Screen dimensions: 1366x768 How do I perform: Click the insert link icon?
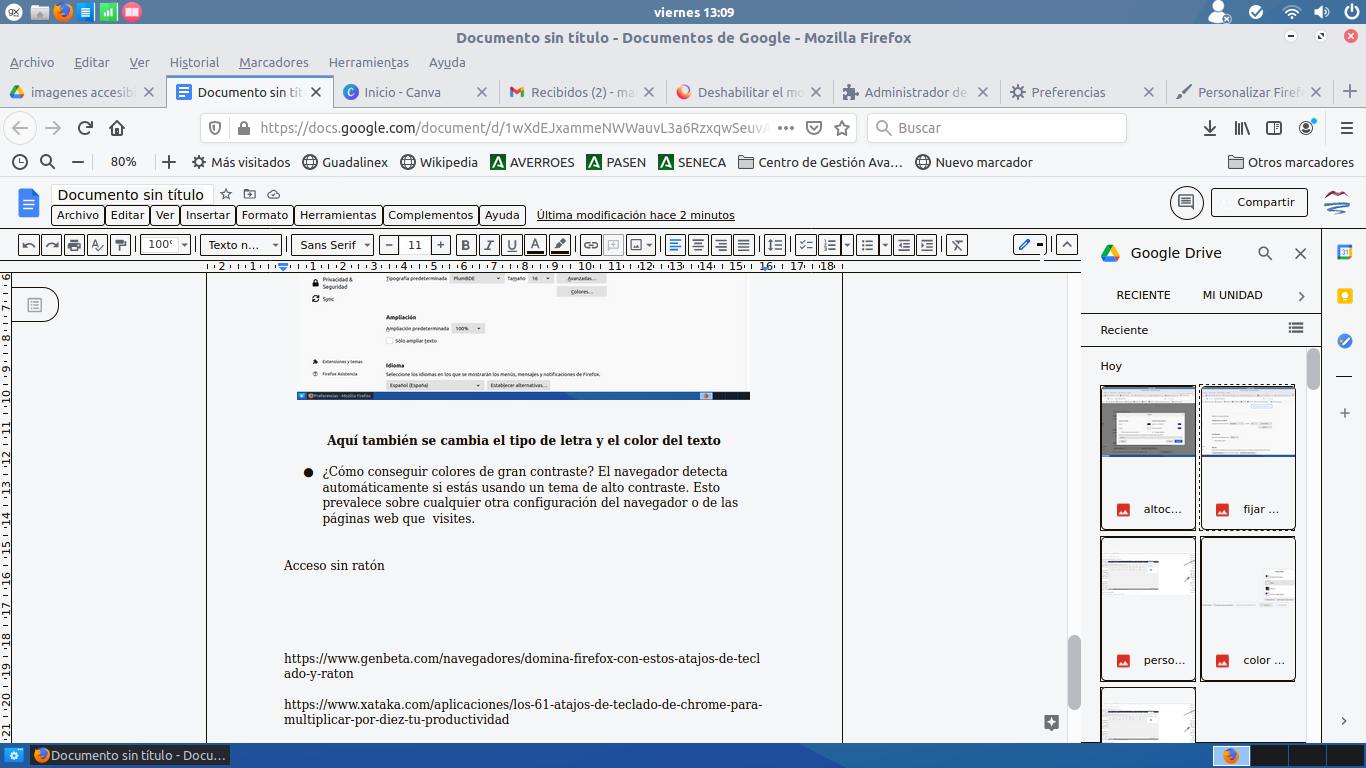point(591,245)
